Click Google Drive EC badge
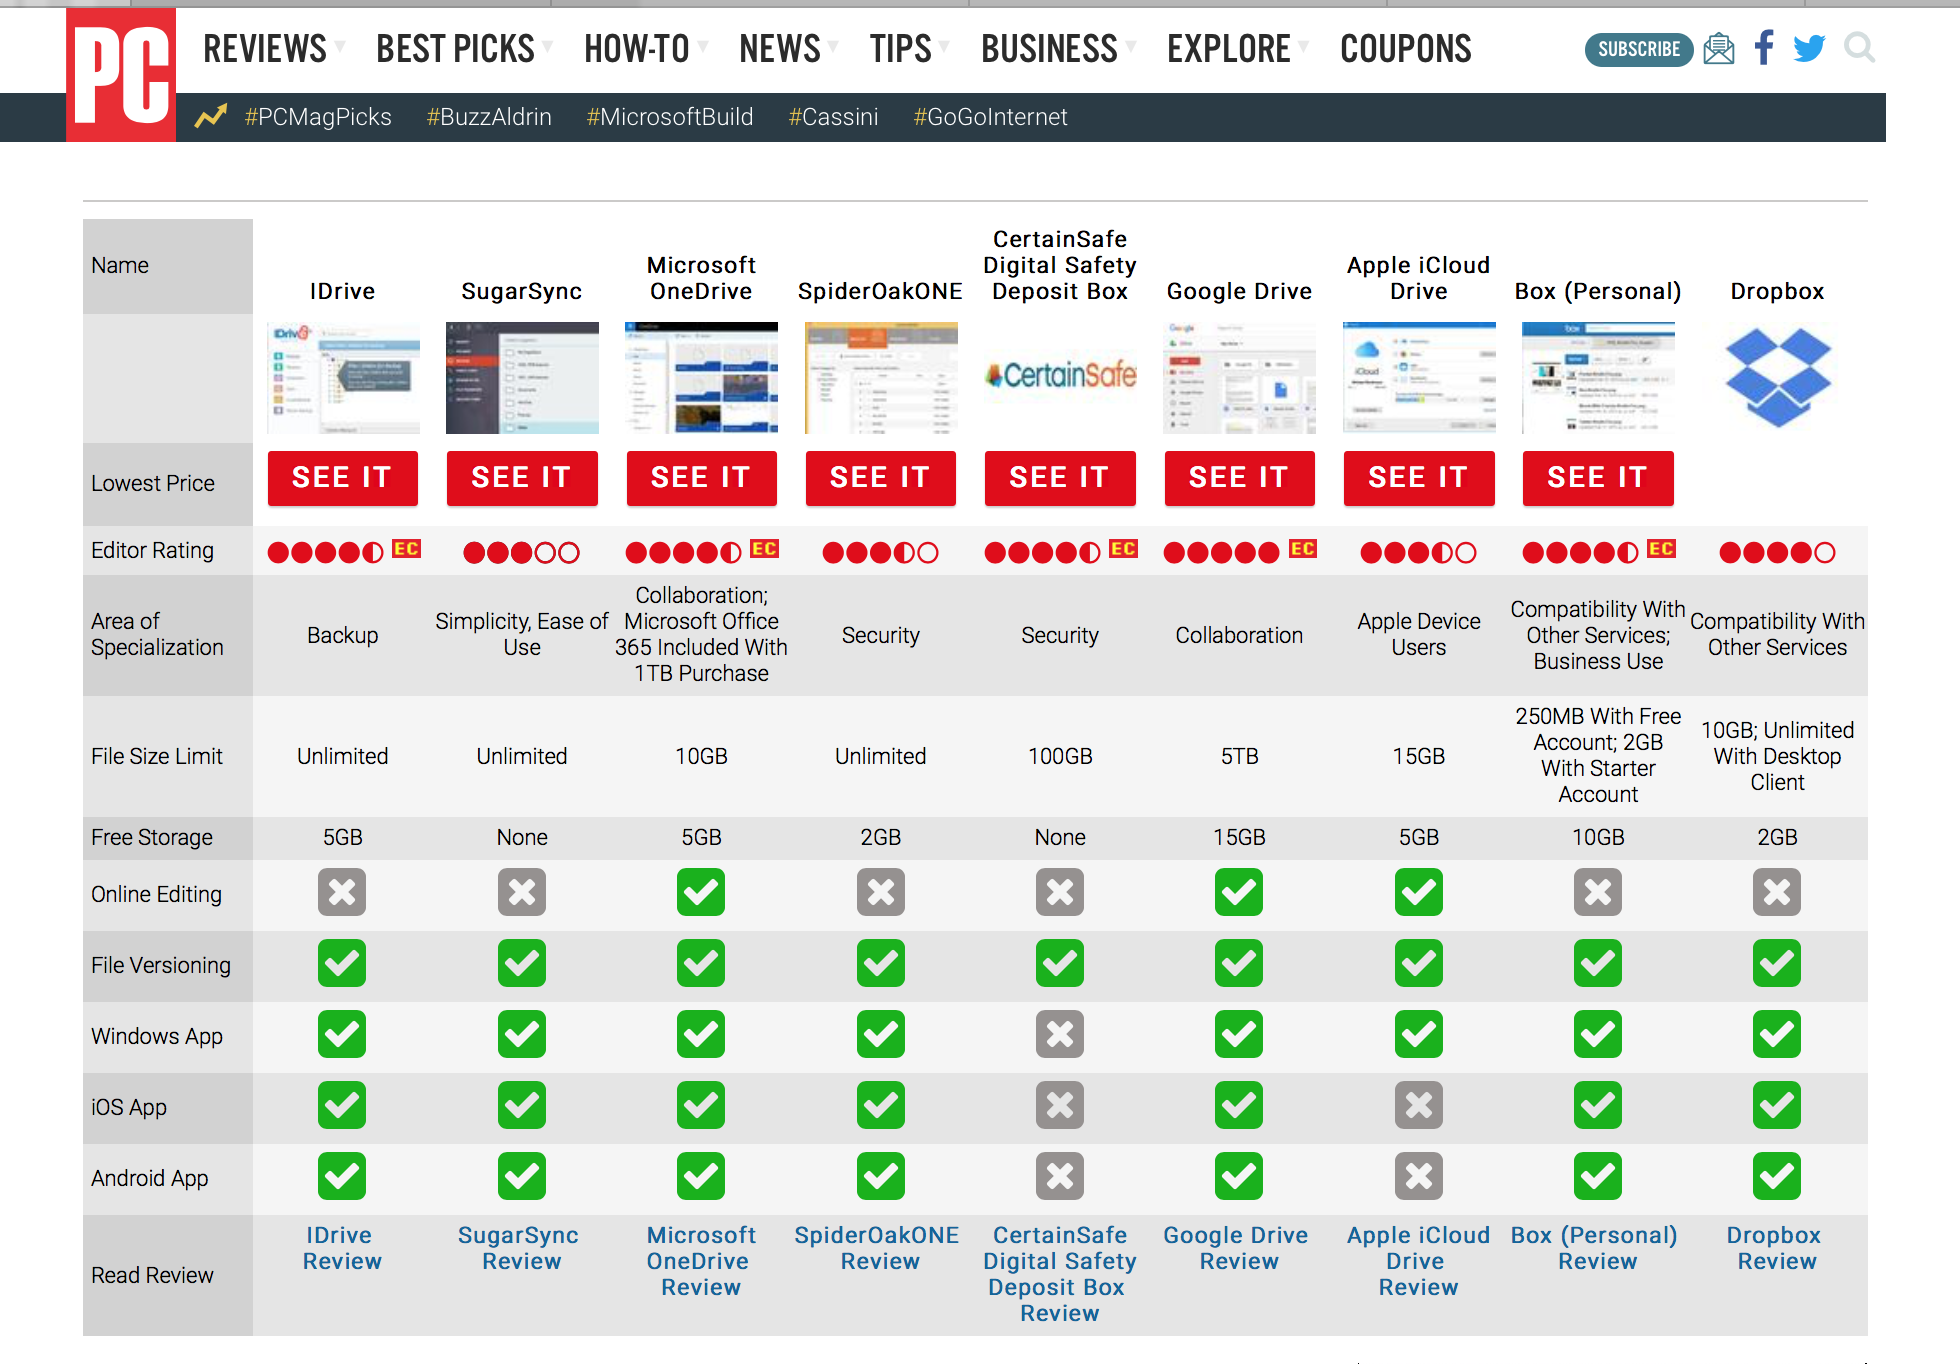Viewport: 1960px width, 1364px height. click(1302, 549)
